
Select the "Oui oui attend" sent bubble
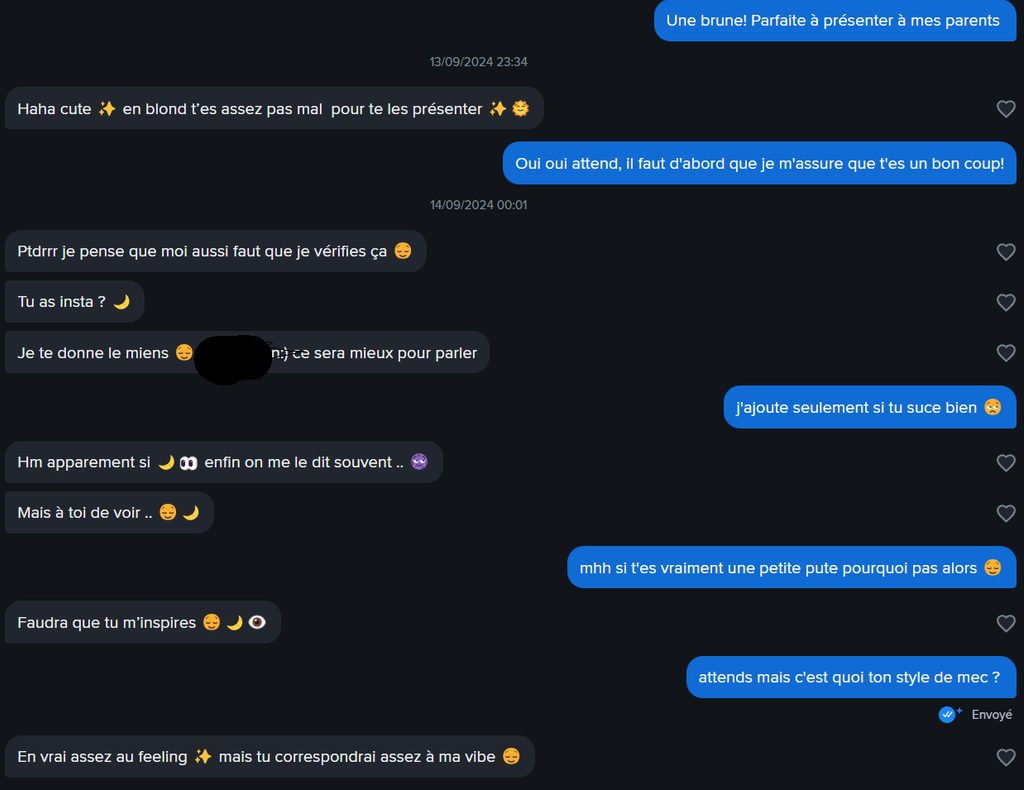pyautogui.click(x=759, y=164)
